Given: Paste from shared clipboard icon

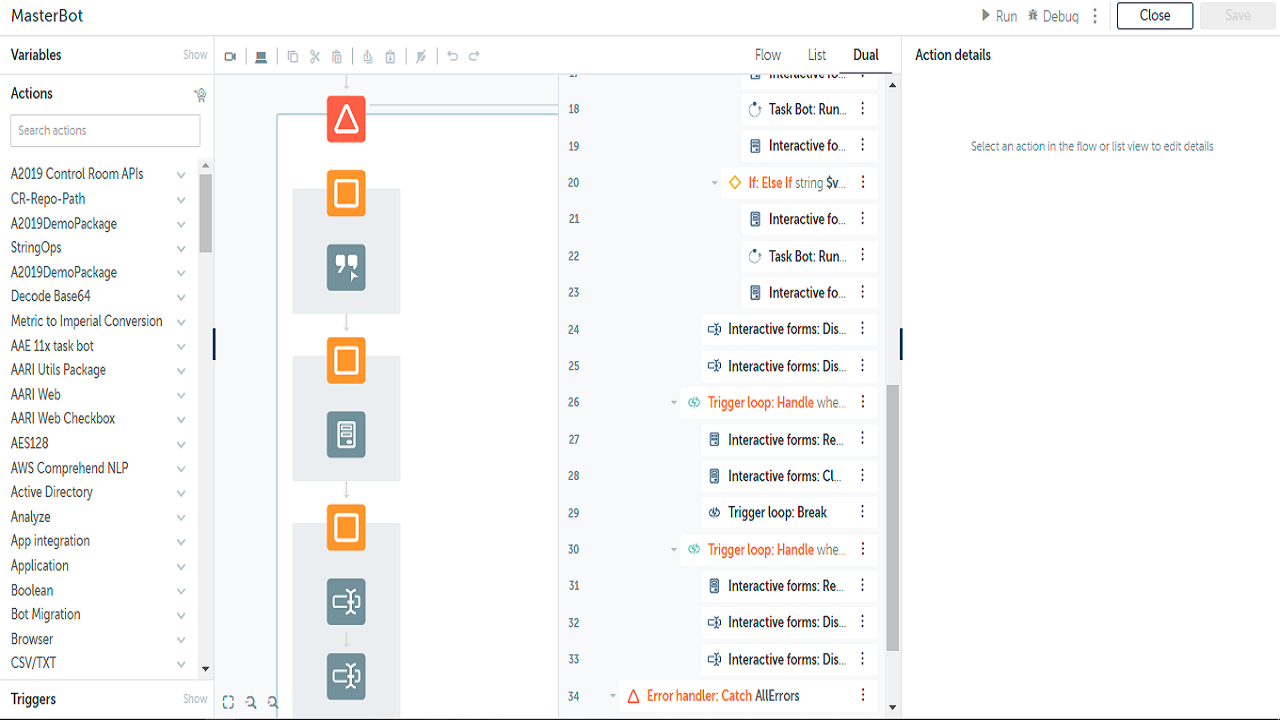Looking at the screenshot, I should [390, 57].
